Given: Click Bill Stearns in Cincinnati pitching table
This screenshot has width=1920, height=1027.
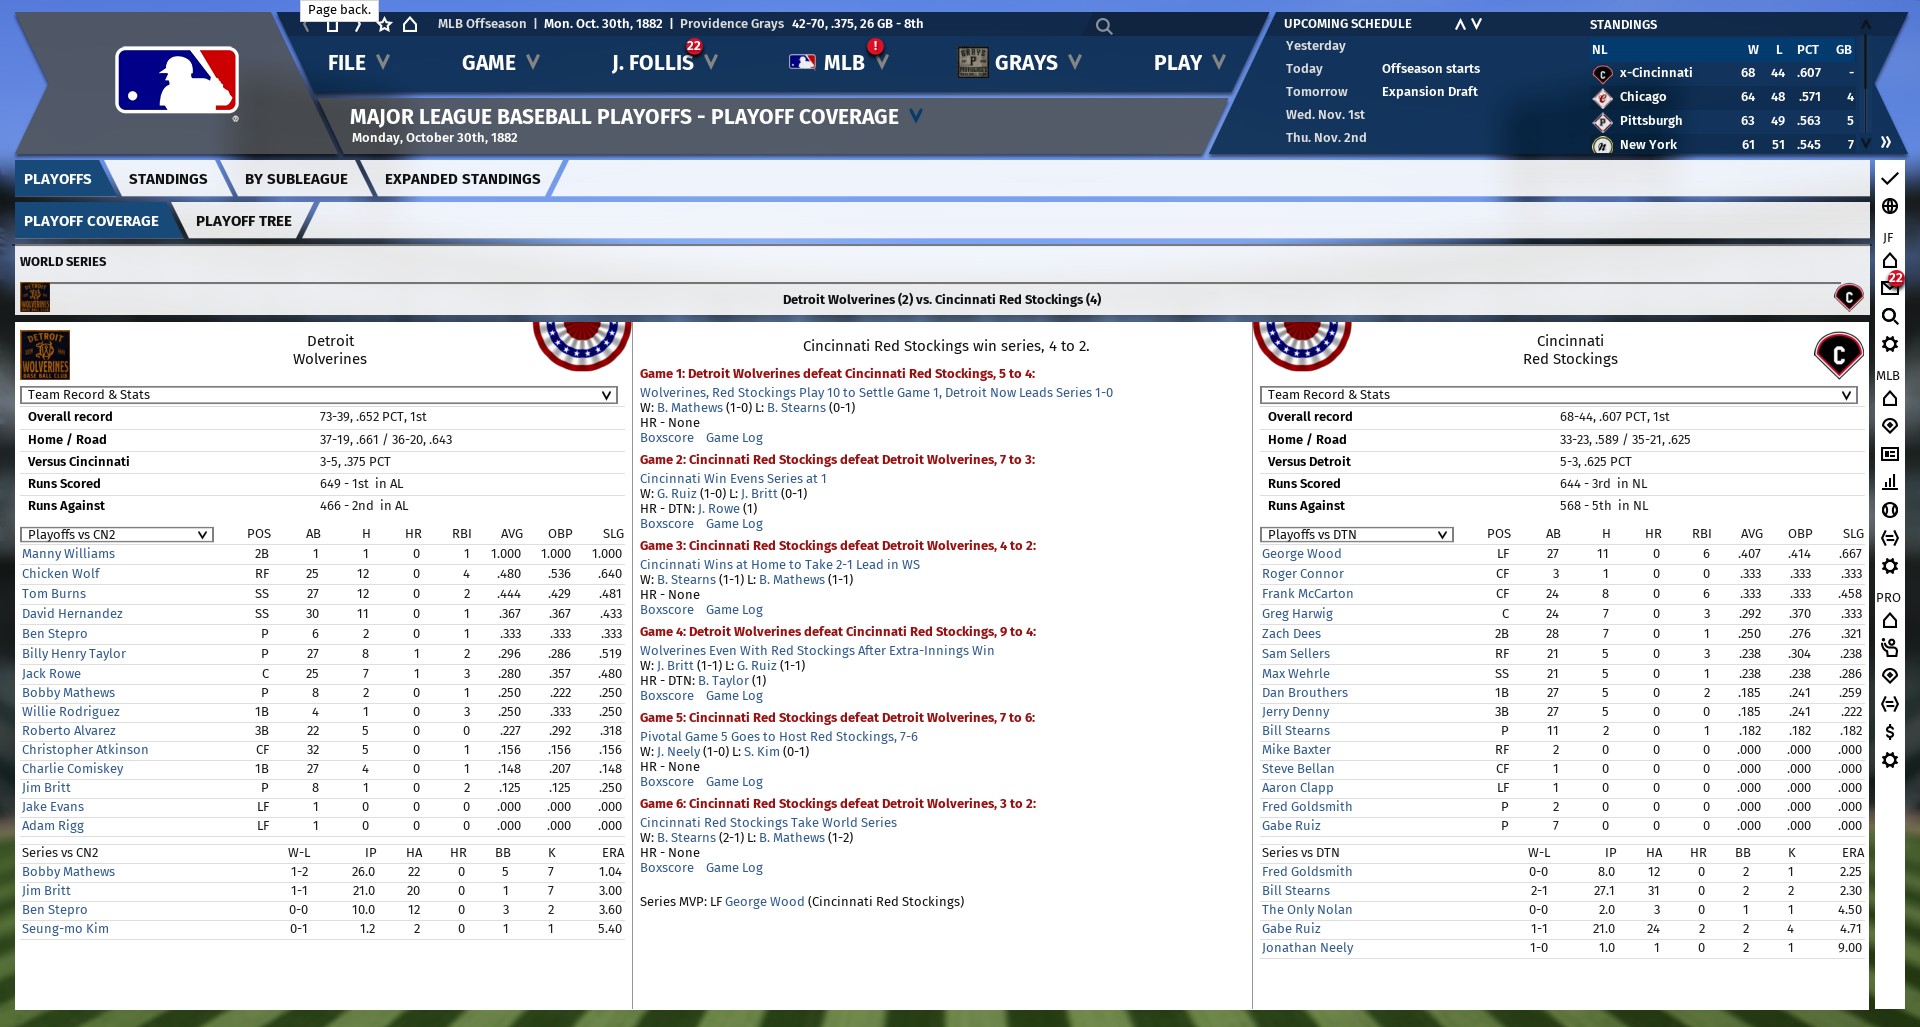Looking at the screenshot, I should [x=1296, y=891].
